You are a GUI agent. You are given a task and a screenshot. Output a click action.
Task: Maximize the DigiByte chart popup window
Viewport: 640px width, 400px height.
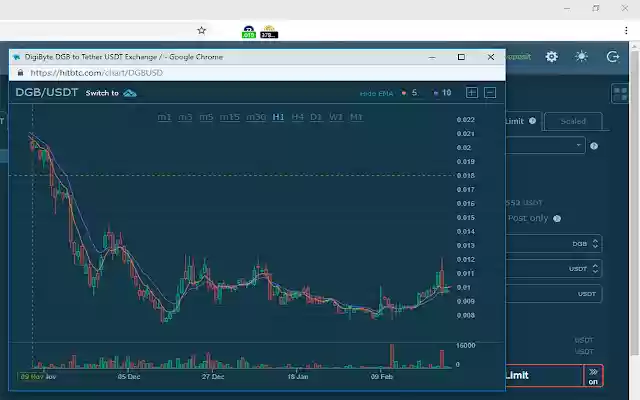click(x=461, y=57)
